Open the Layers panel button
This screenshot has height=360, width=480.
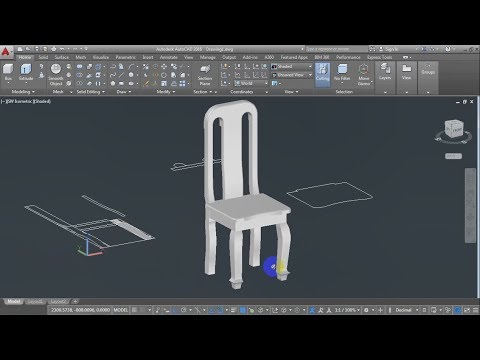pos(385,72)
